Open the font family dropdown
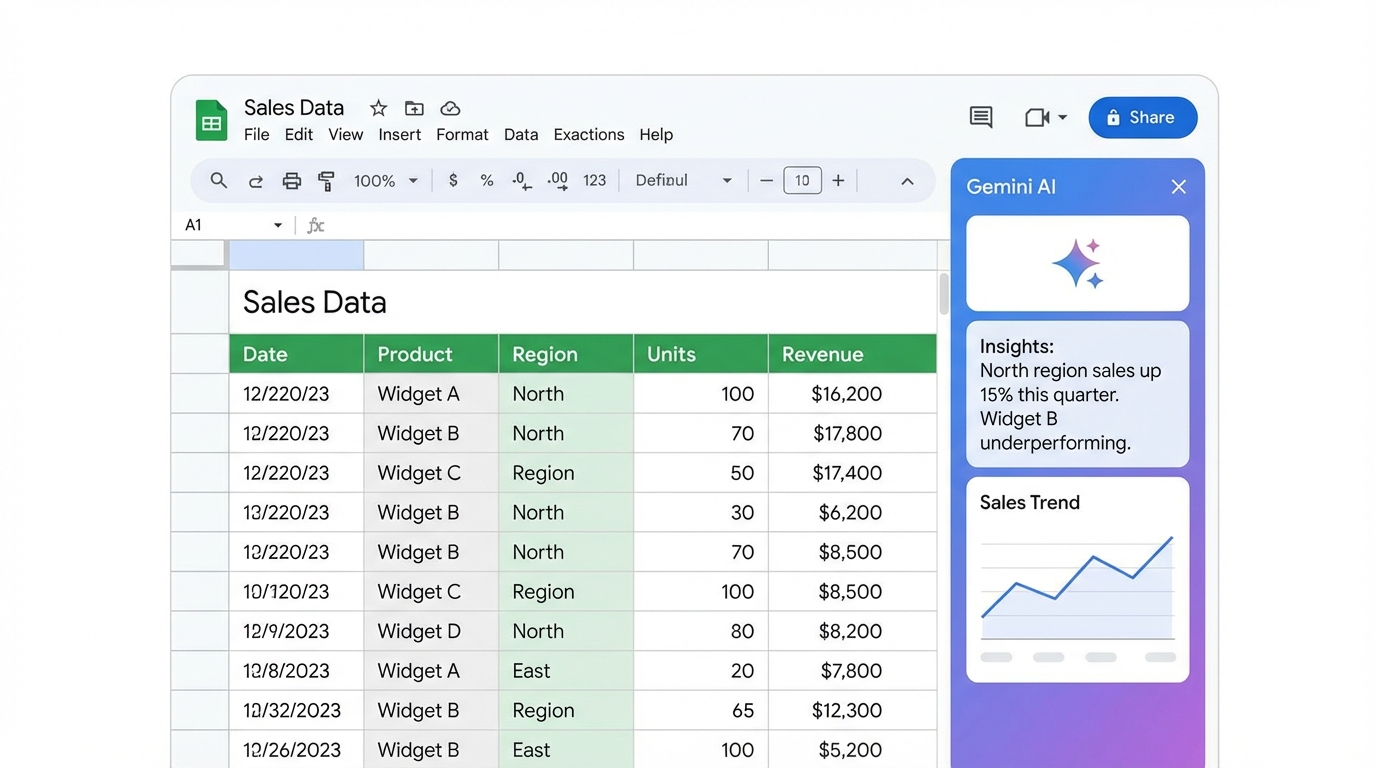1376x768 pixels. (x=684, y=181)
